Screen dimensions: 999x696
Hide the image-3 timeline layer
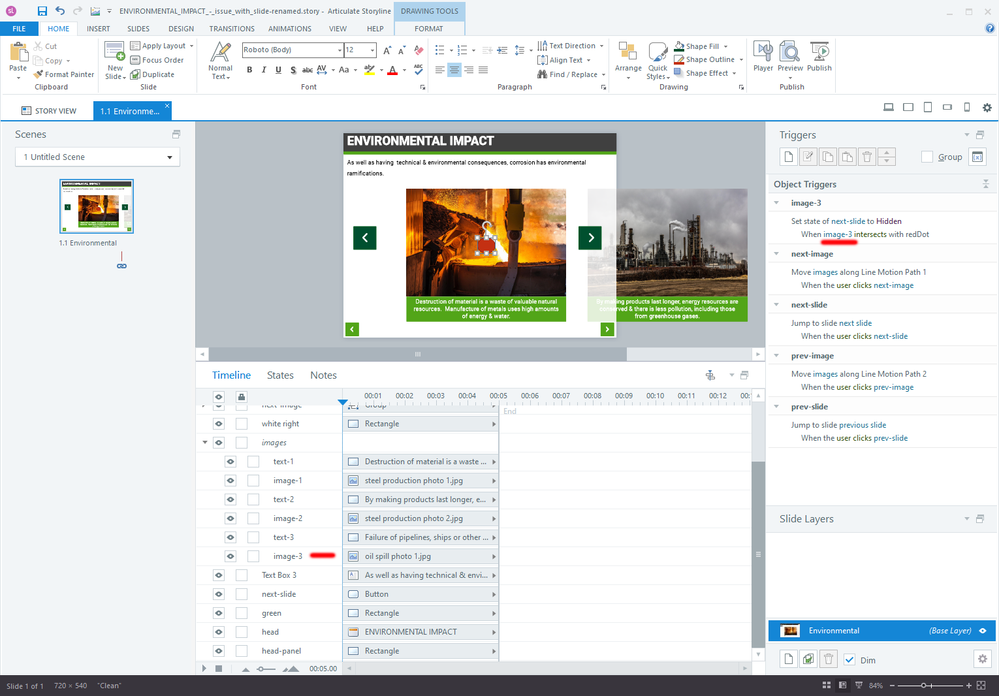(x=230, y=556)
